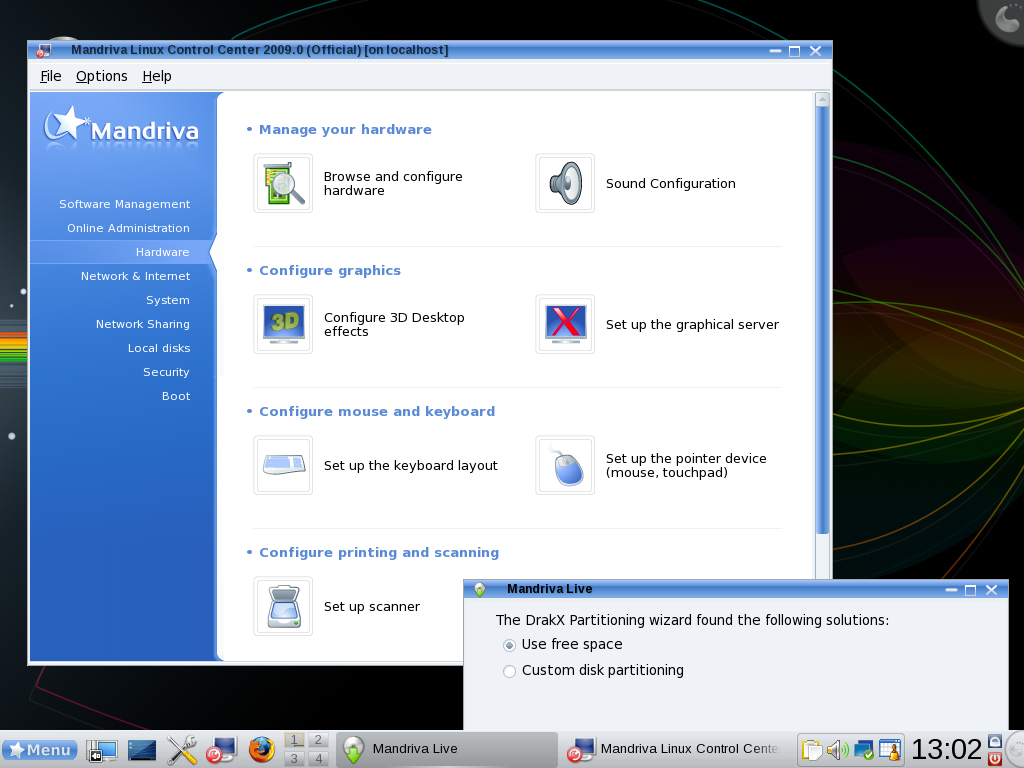This screenshot has height=768, width=1024.
Task: Open the clipboard tray icon
Action: pos(812,750)
